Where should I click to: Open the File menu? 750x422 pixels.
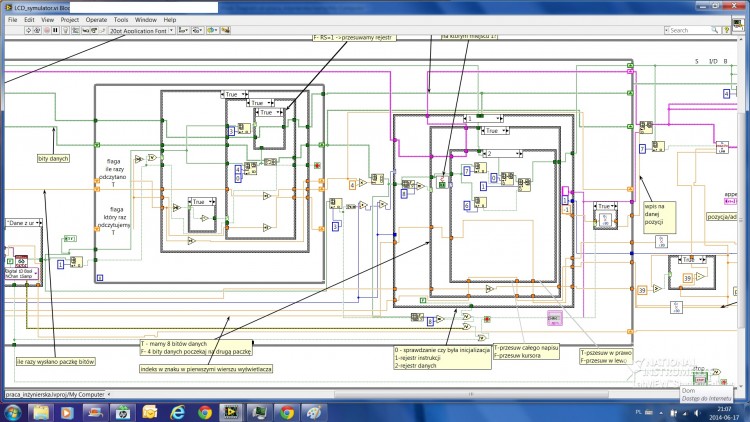13,20
